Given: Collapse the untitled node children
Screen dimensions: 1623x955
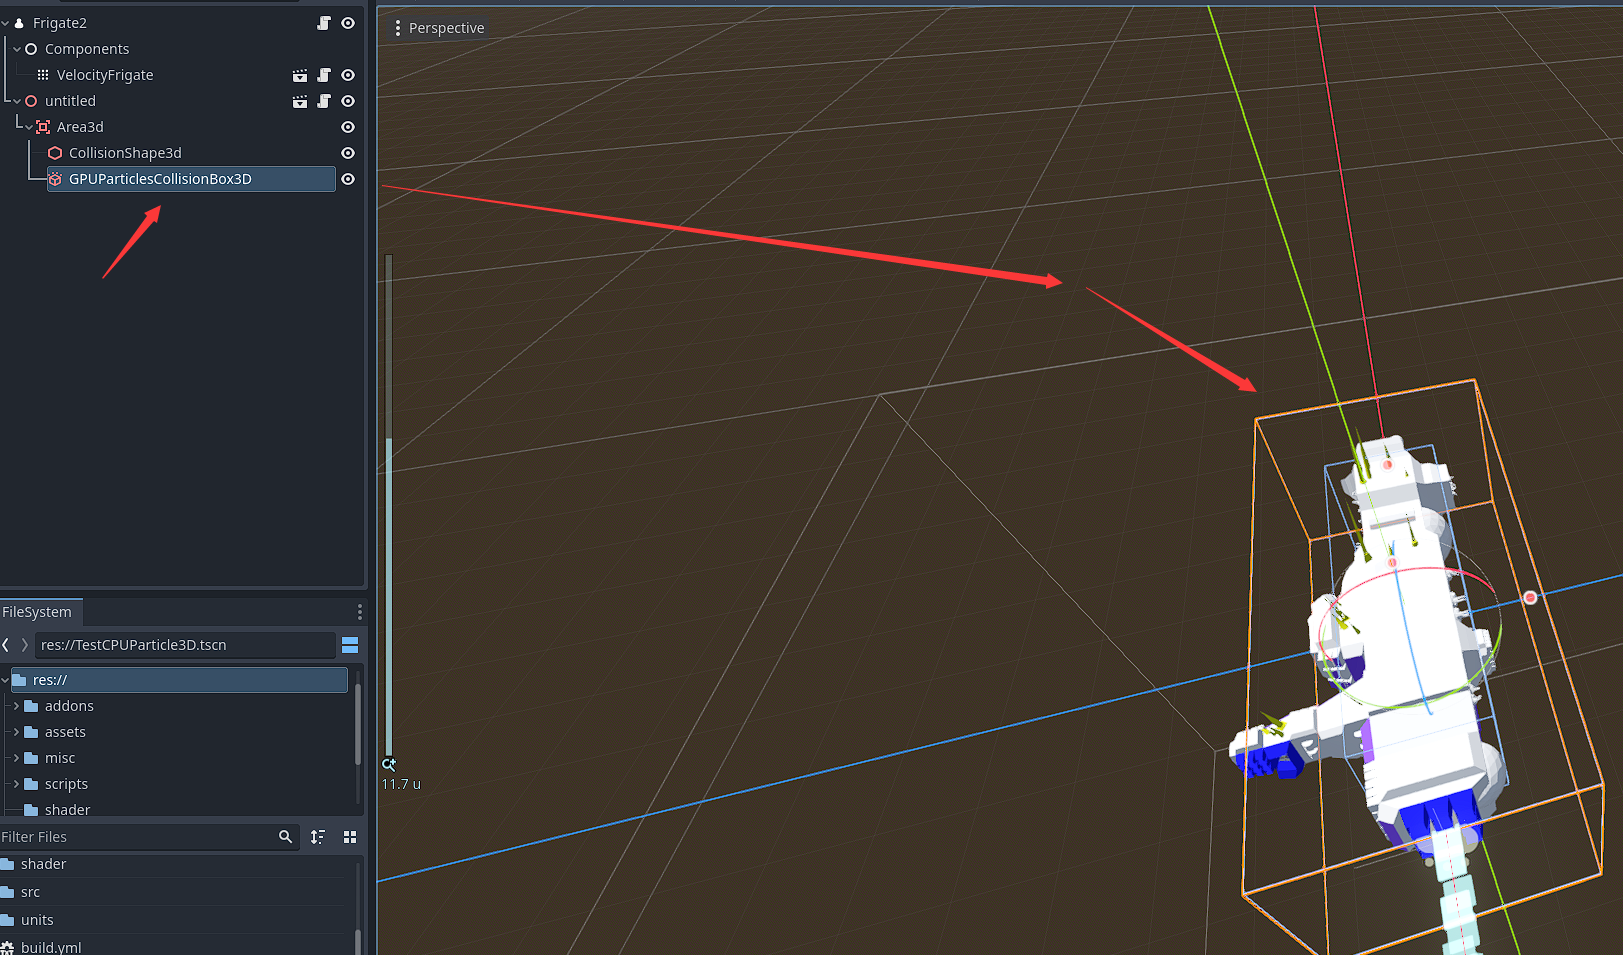Looking at the screenshot, I should [x=17, y=101].
